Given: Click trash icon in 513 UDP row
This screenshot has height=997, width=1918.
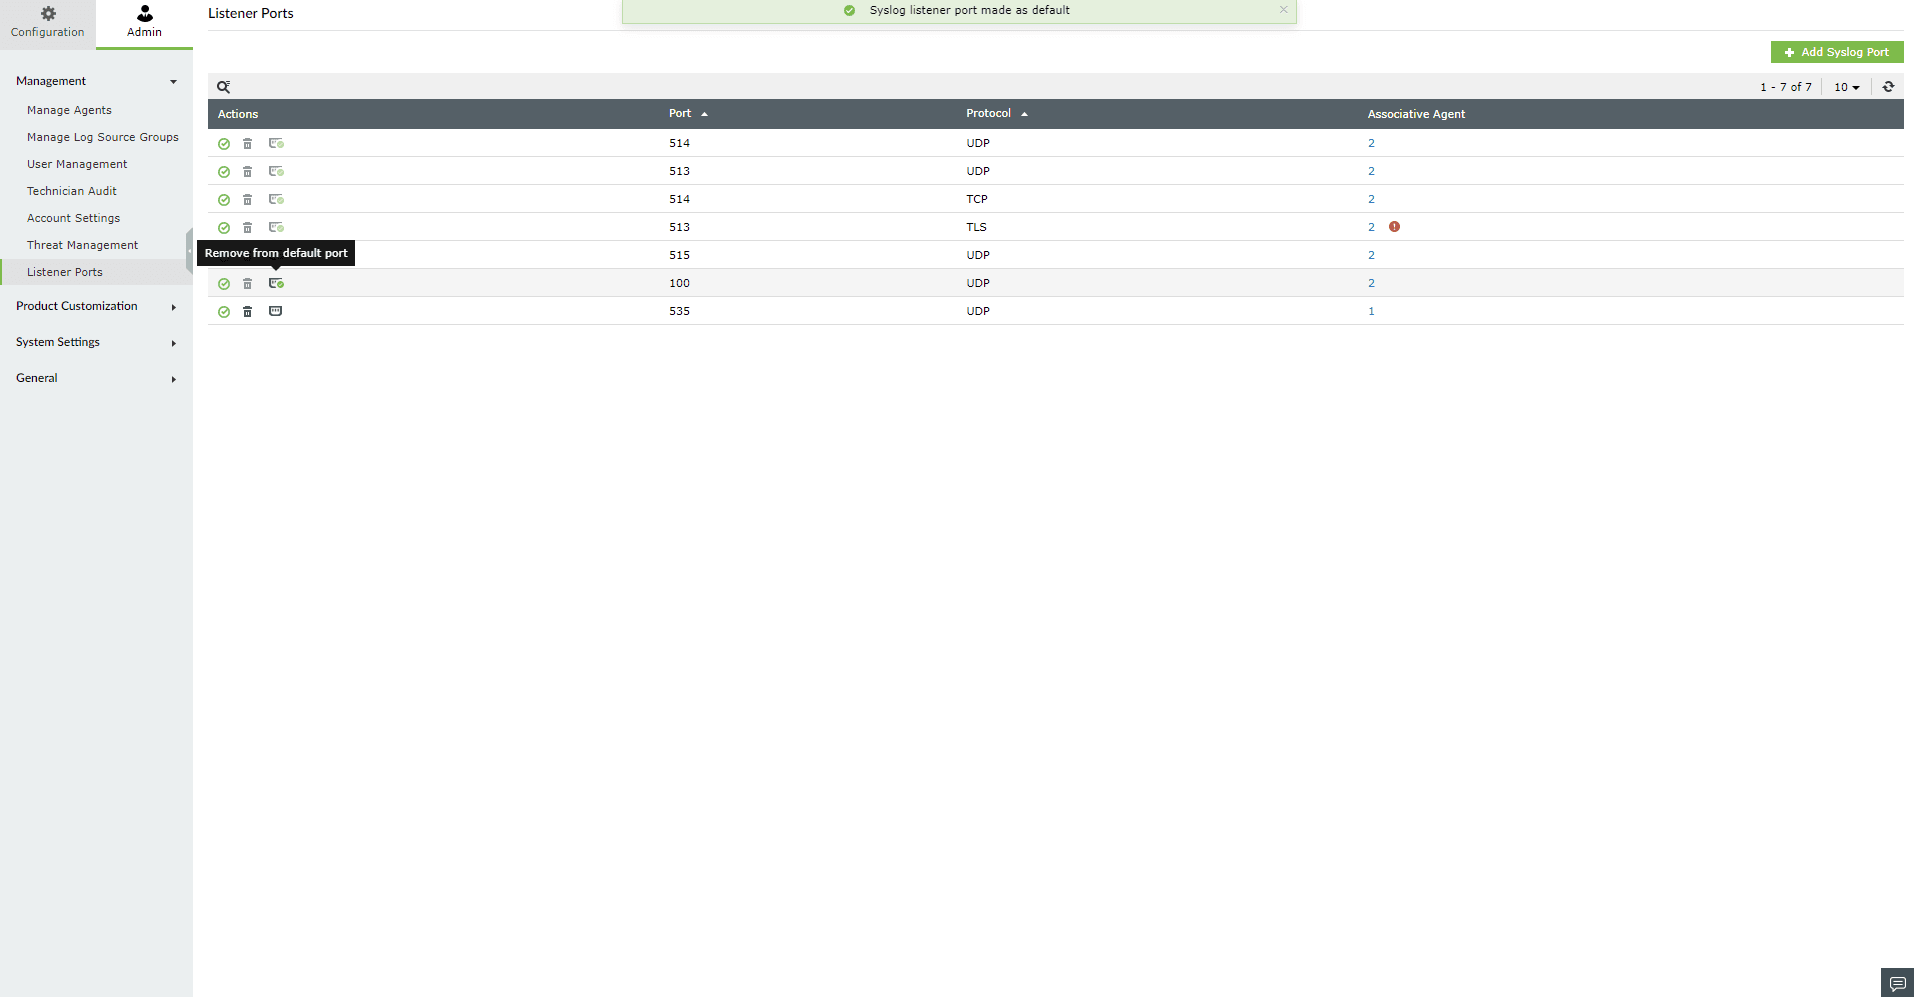Looking at the screenshot, I should coord(248,172).
